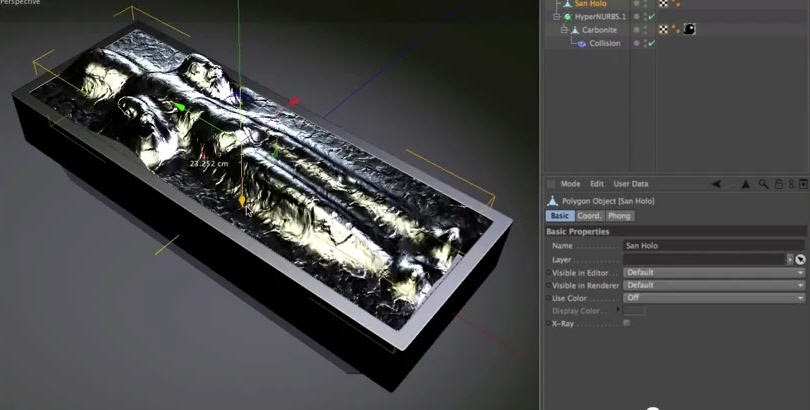Switch to the Coord. tab
The height and width of the screenshot is (410, 810).
pyautogui.click(x=590, y=216)
